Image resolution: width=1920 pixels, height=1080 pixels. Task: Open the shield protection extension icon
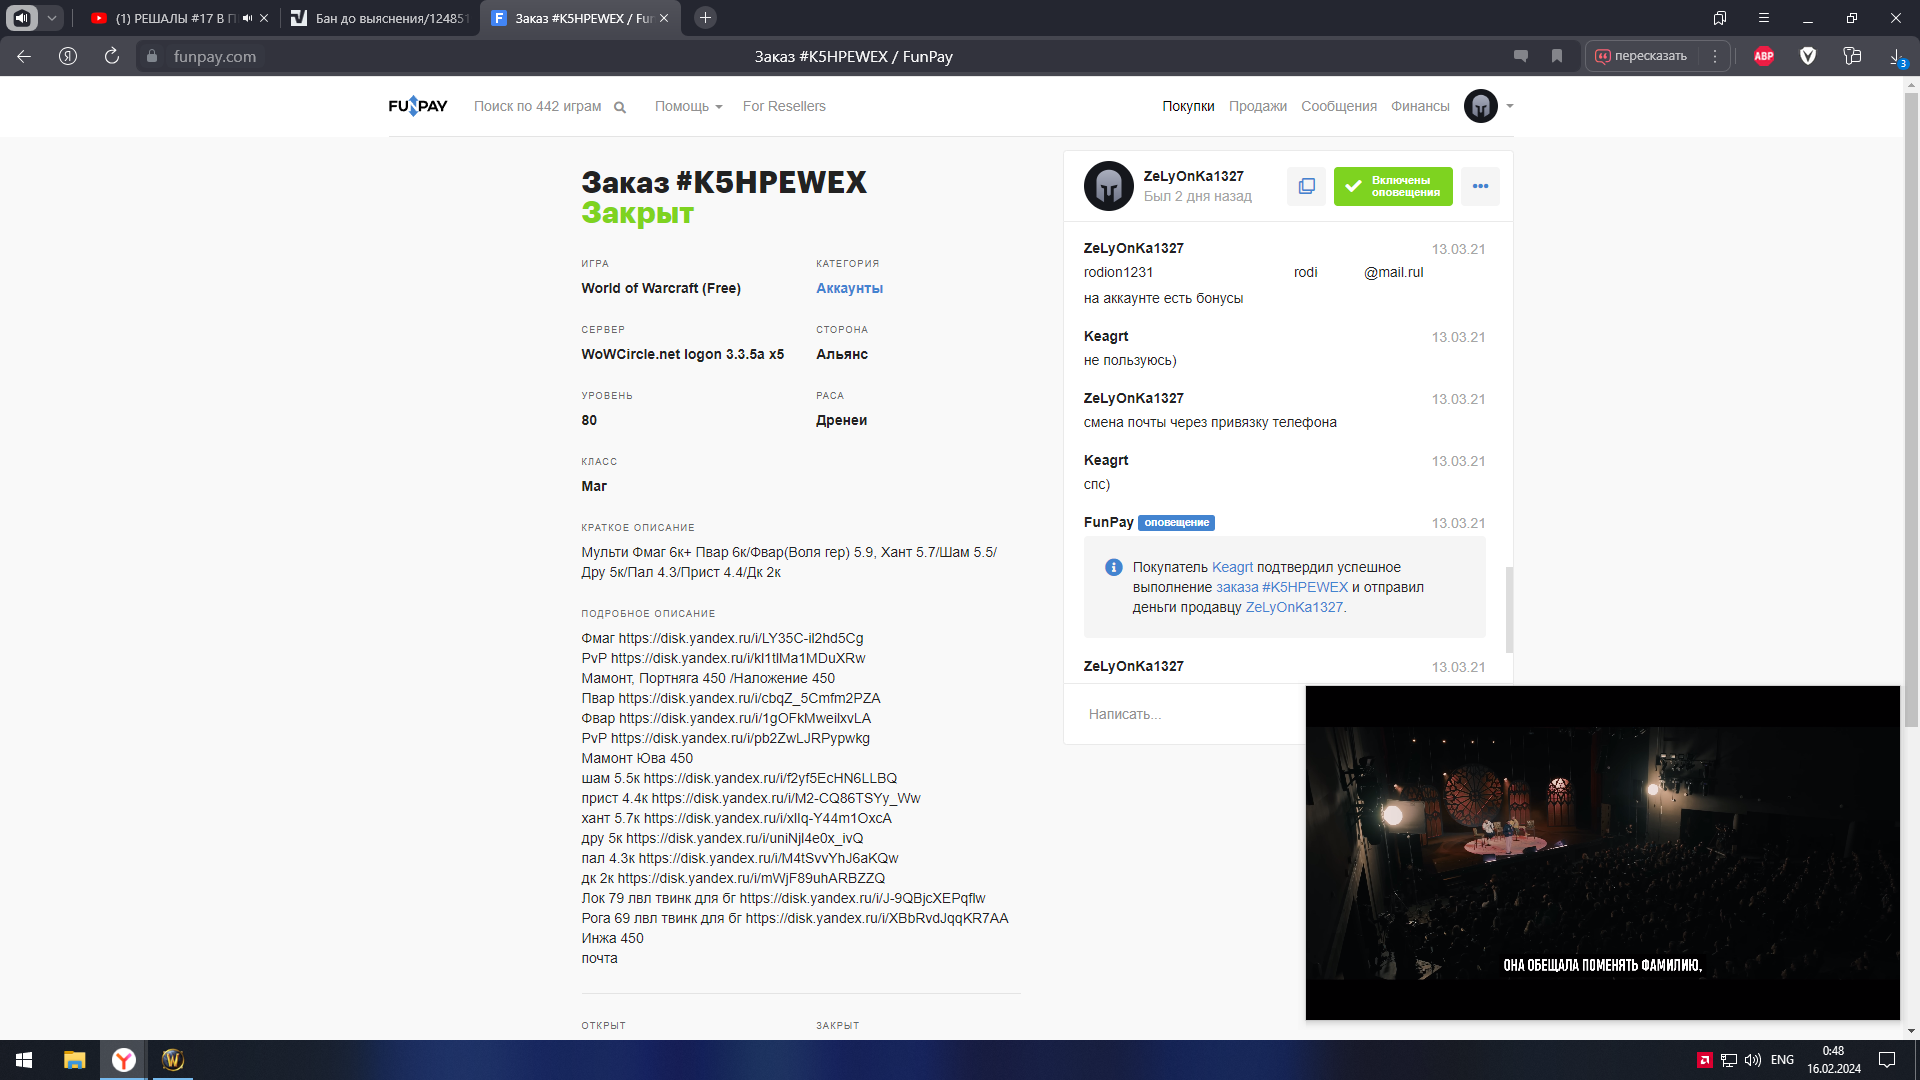click(1808, 56)
